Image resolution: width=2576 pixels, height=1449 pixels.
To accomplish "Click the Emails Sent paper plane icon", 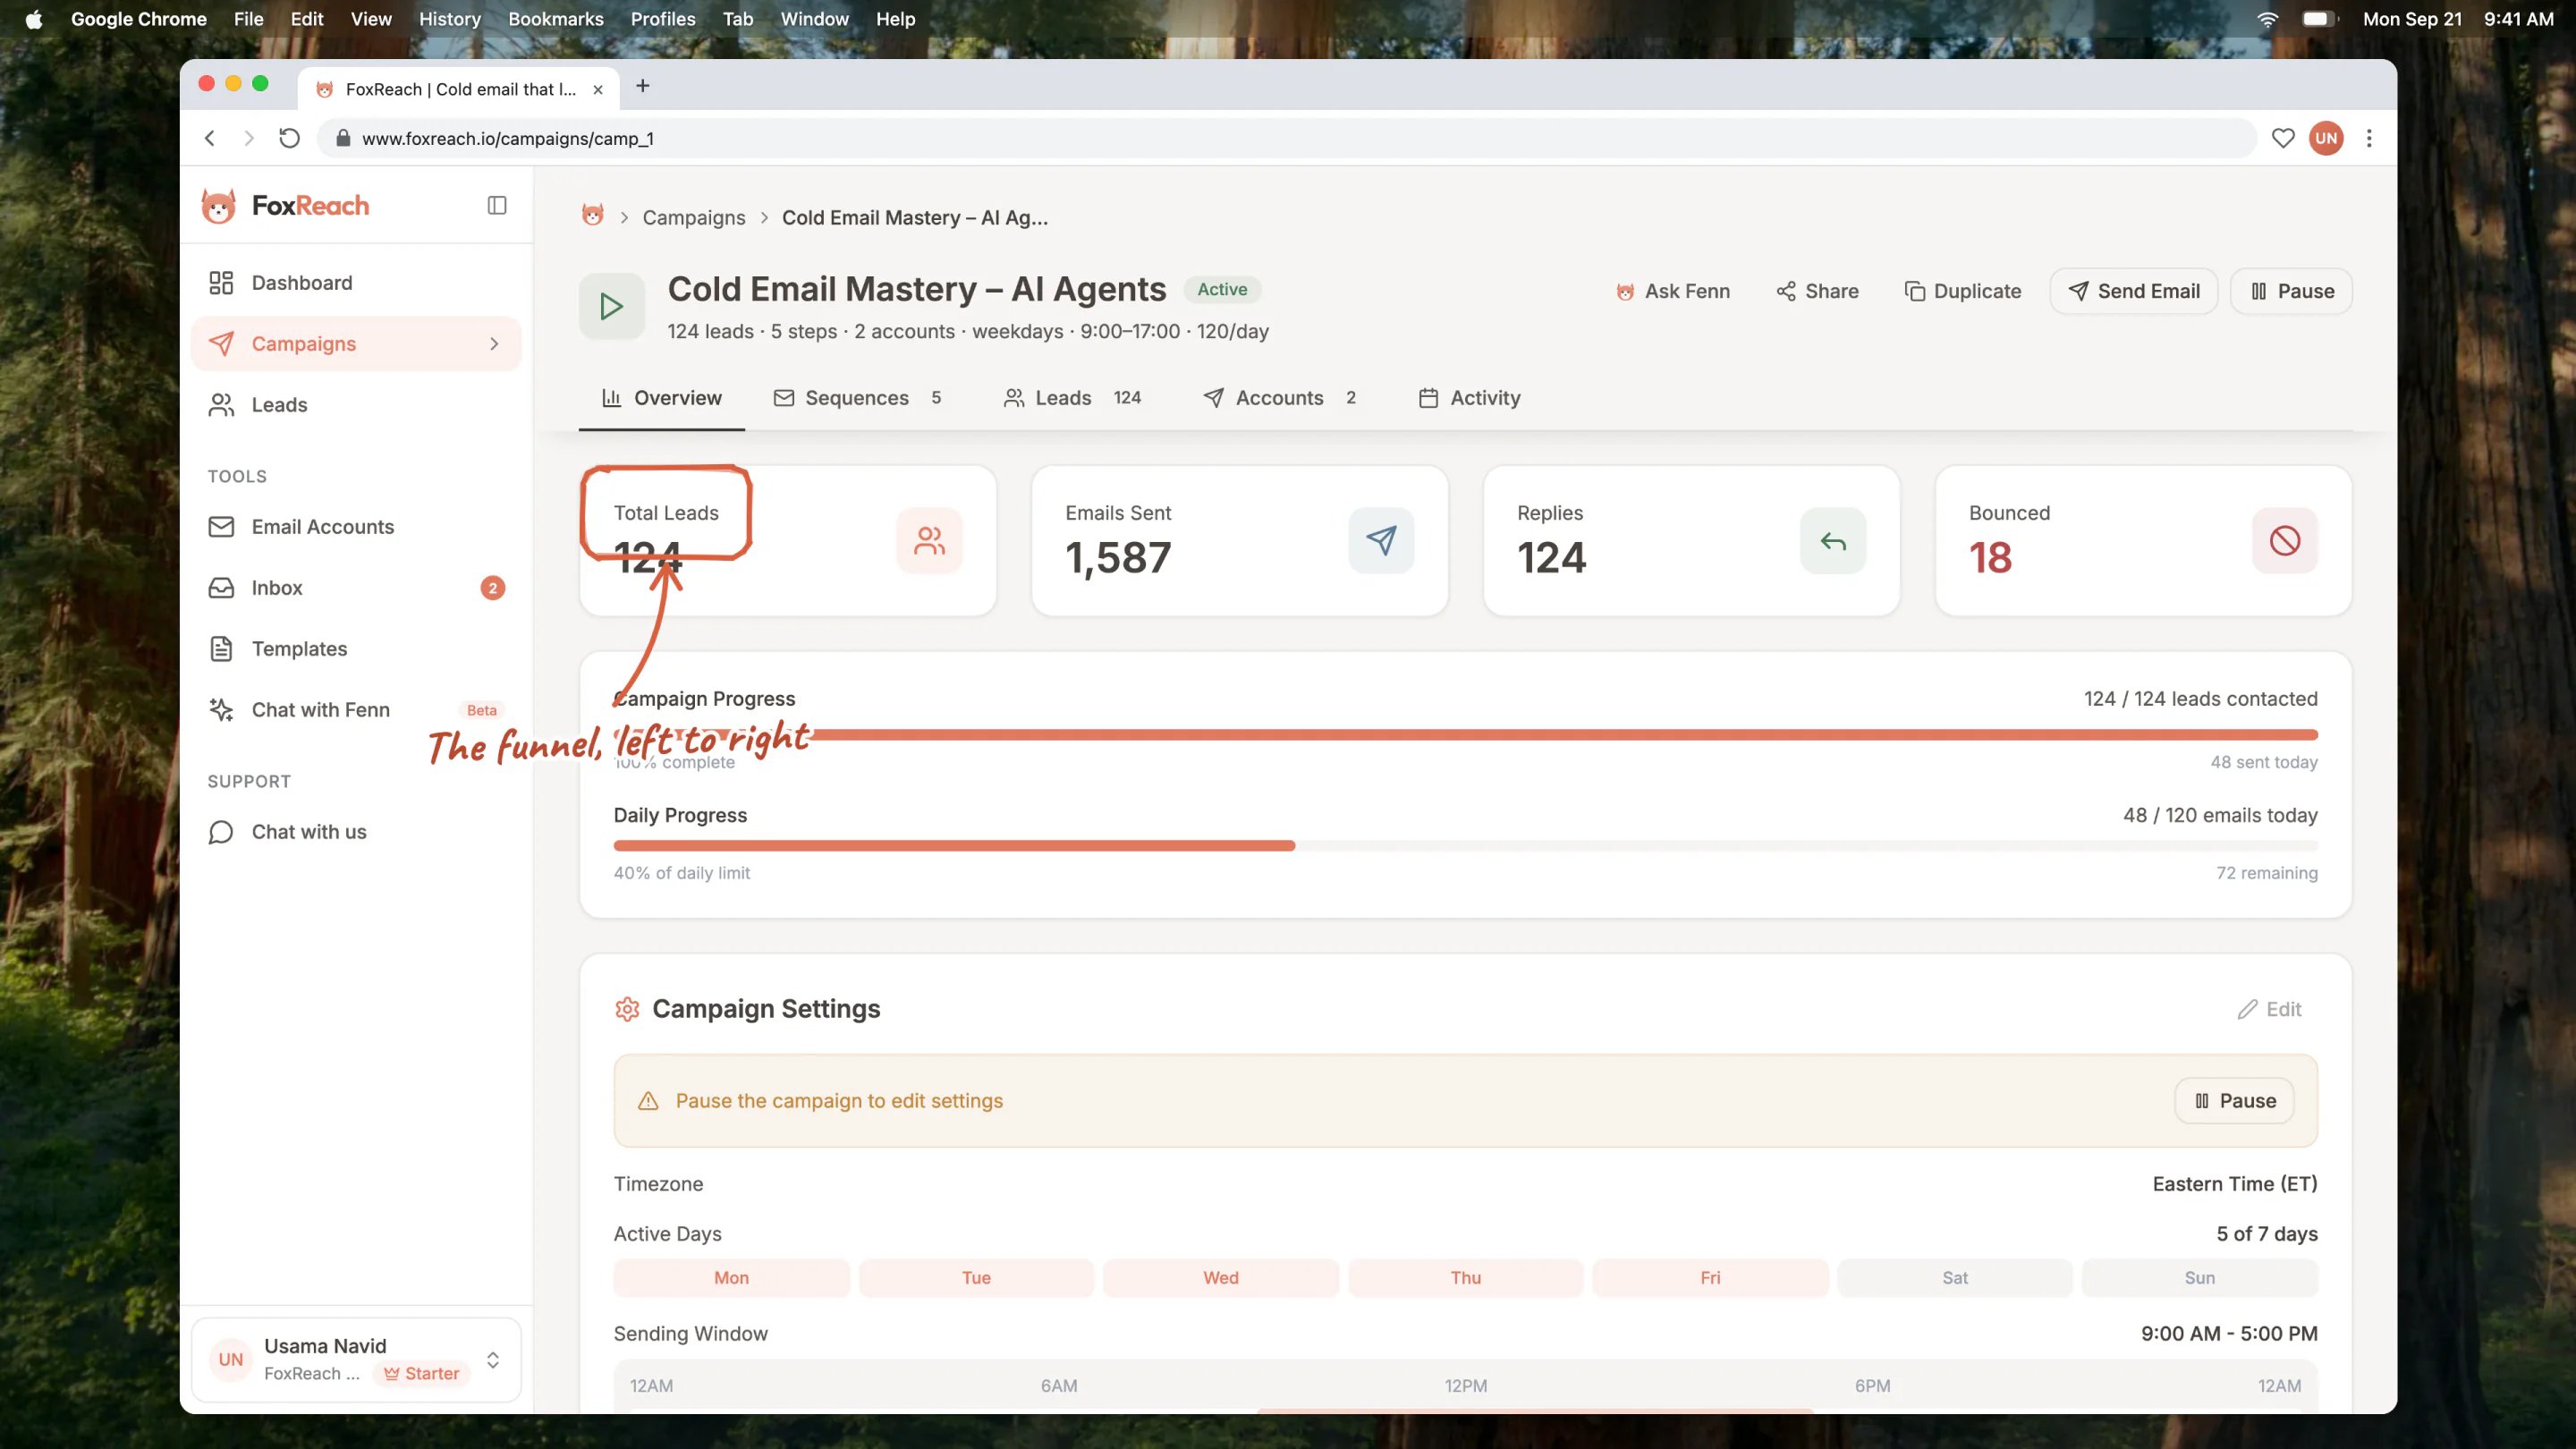I will coord(1381,541).
